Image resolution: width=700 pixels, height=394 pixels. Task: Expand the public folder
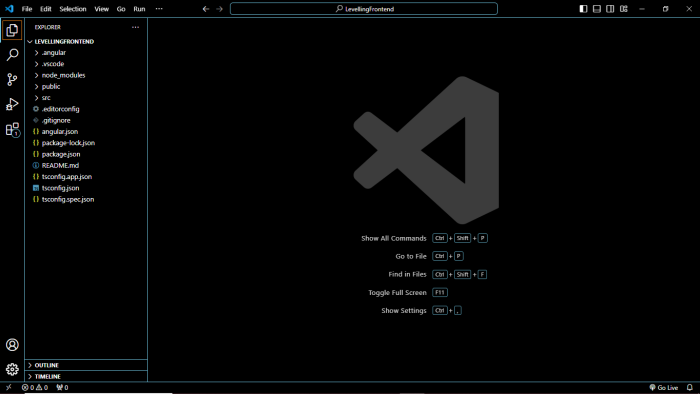pos(86,87)
